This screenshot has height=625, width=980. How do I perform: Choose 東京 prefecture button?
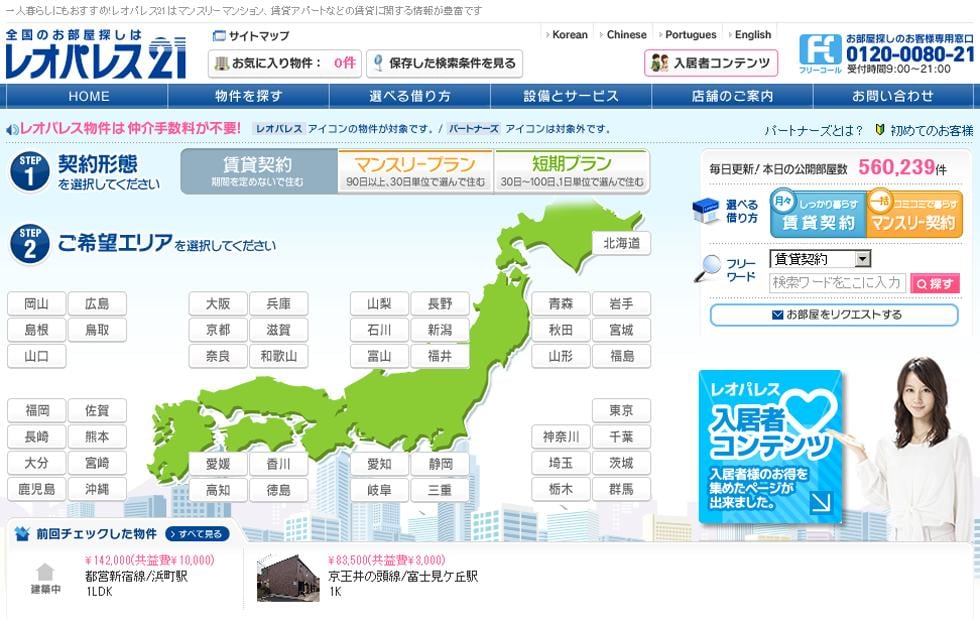point(621,411)
